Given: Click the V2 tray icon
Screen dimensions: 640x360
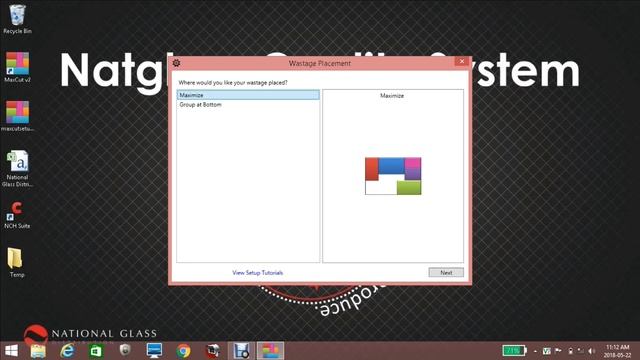Looking at the screenshot, I should pos(547,351).
